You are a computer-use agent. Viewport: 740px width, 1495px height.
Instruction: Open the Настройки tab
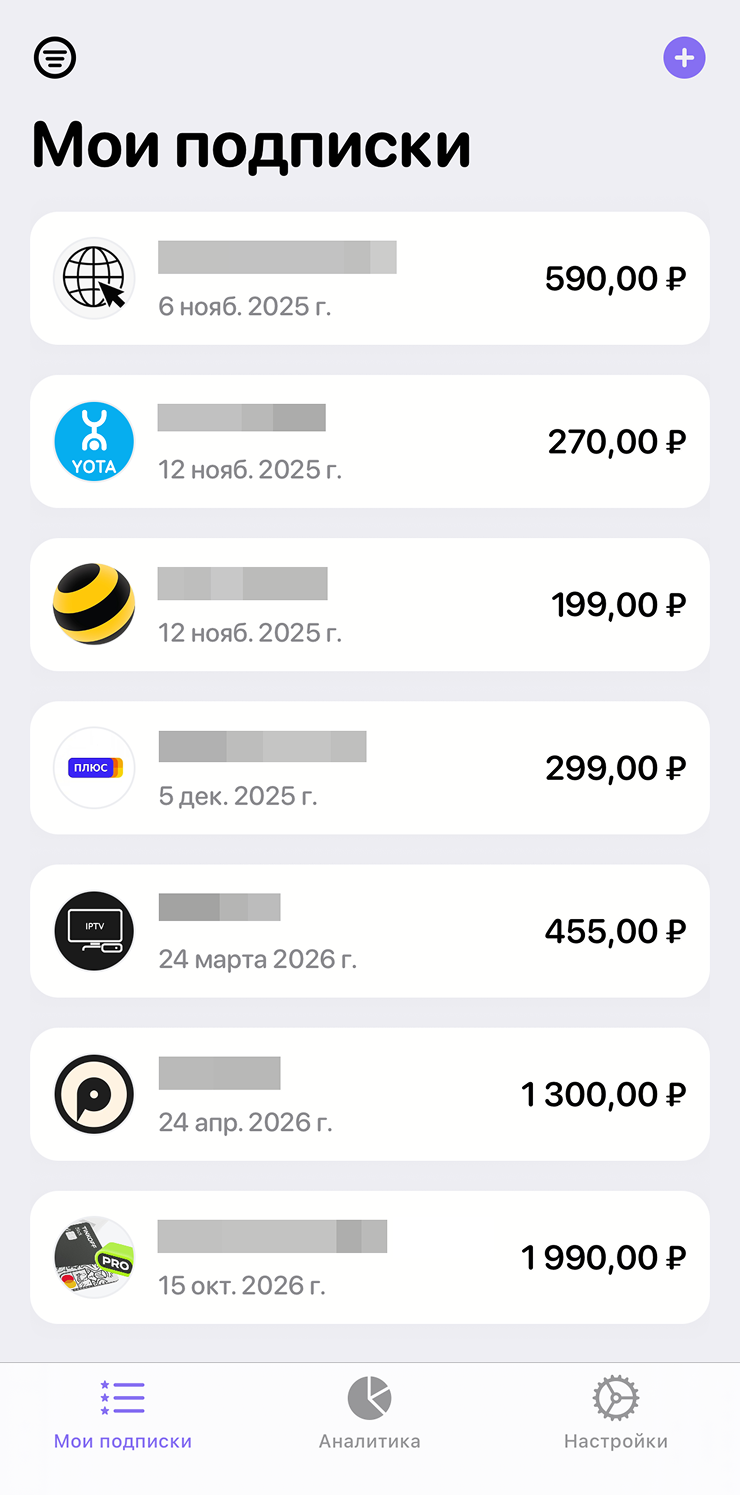pyautogui.click(x=615, y=1412)
